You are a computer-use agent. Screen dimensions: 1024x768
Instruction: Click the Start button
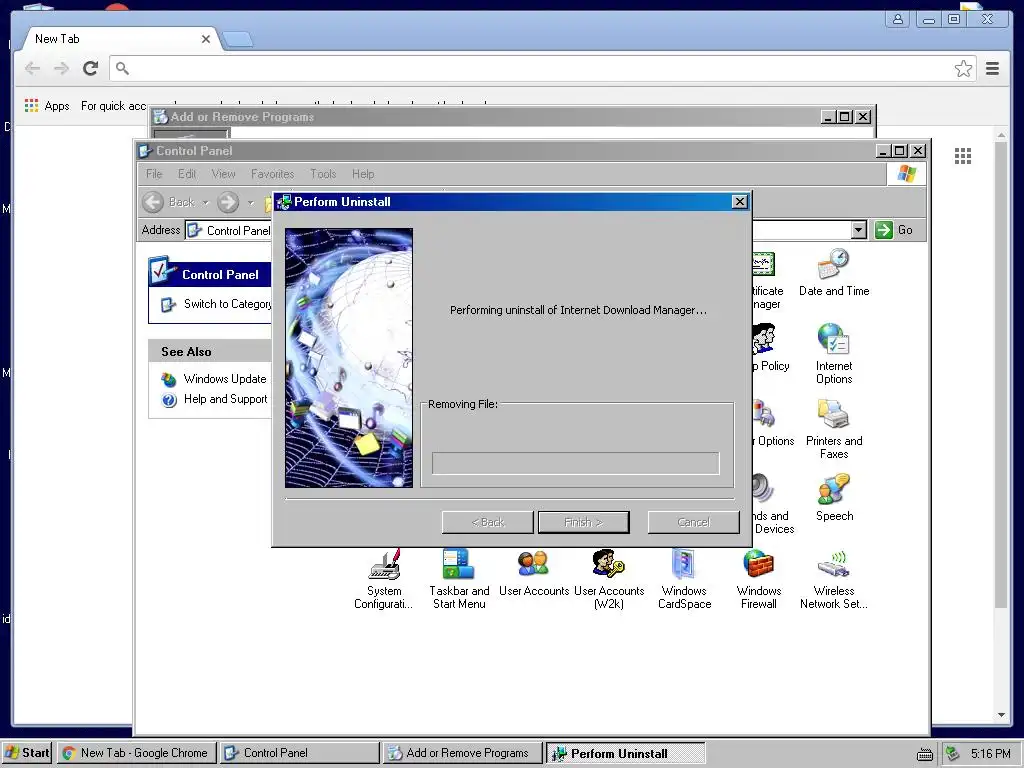pyautogui.click(x=27, y=753)
